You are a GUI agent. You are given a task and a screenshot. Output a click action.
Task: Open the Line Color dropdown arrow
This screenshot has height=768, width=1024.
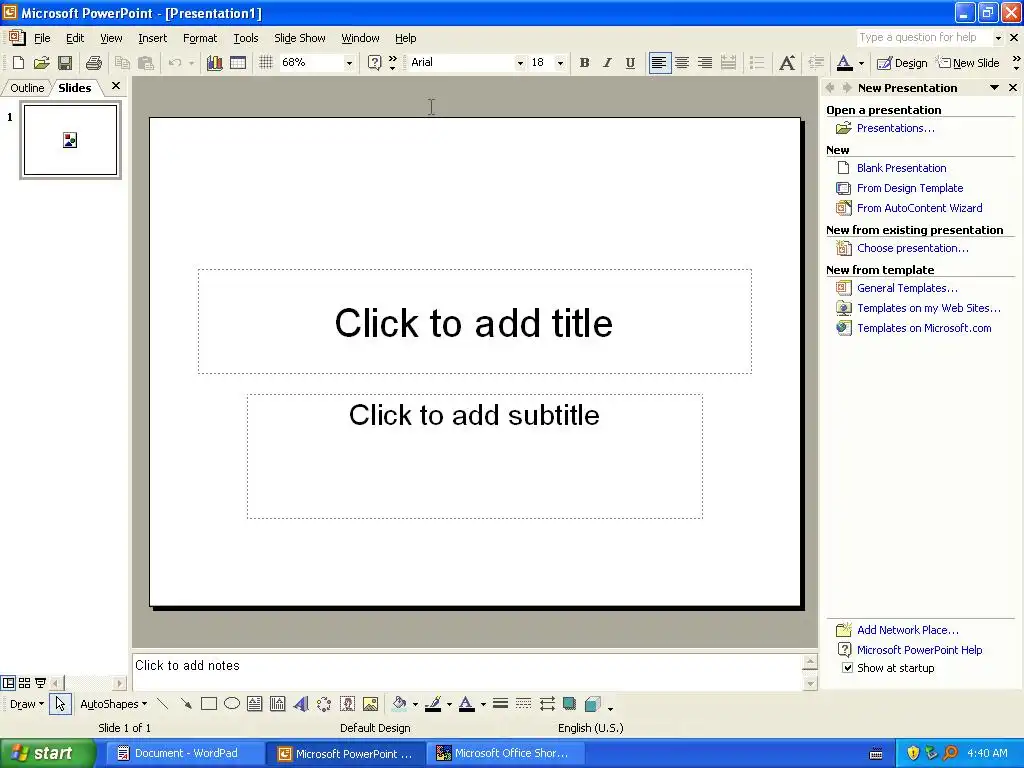449,704
